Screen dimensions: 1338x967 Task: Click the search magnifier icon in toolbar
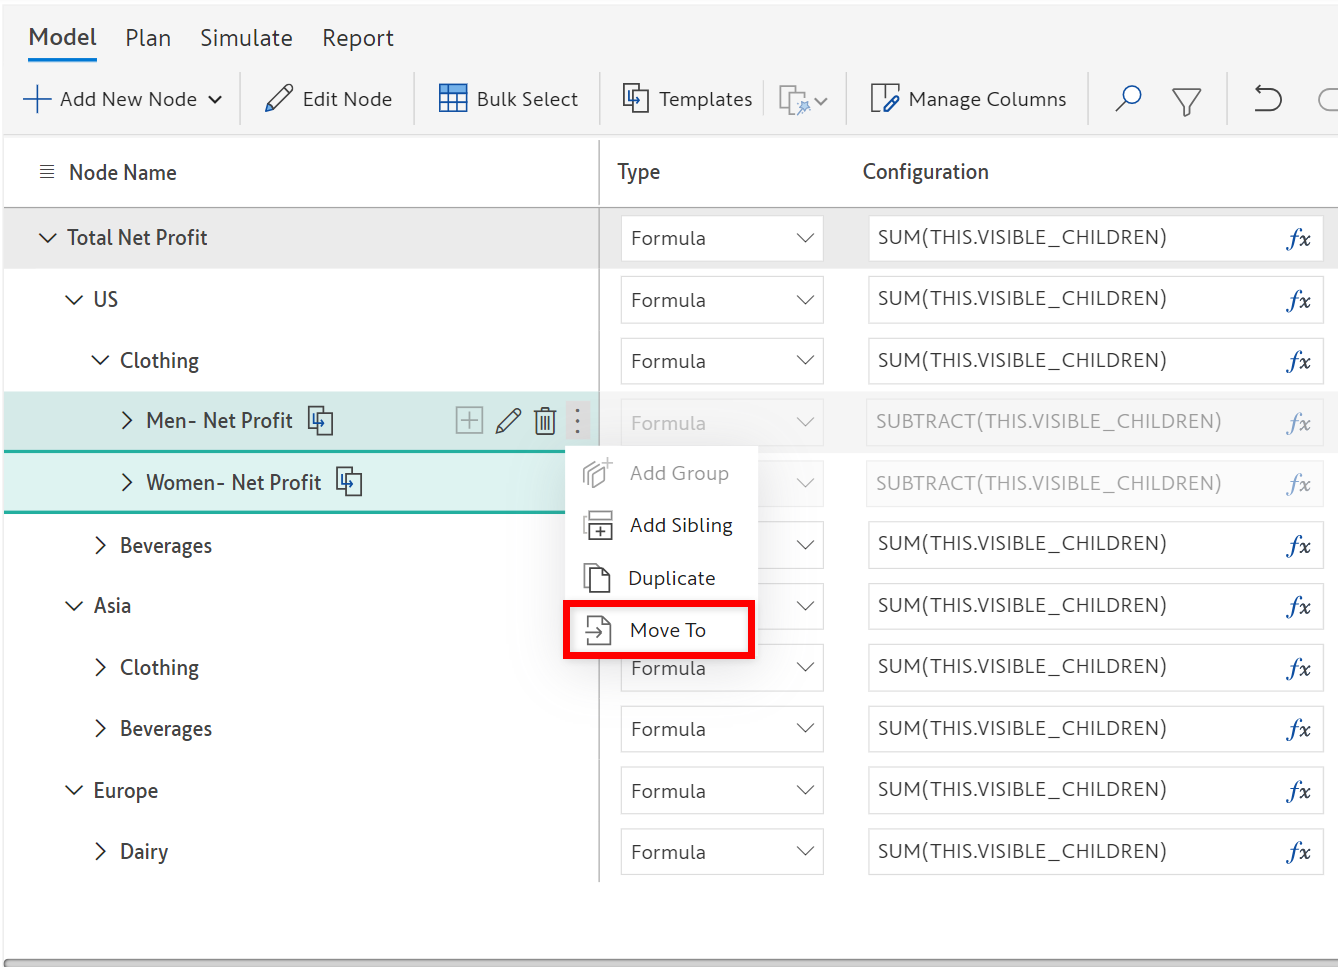pos(1128,99)
